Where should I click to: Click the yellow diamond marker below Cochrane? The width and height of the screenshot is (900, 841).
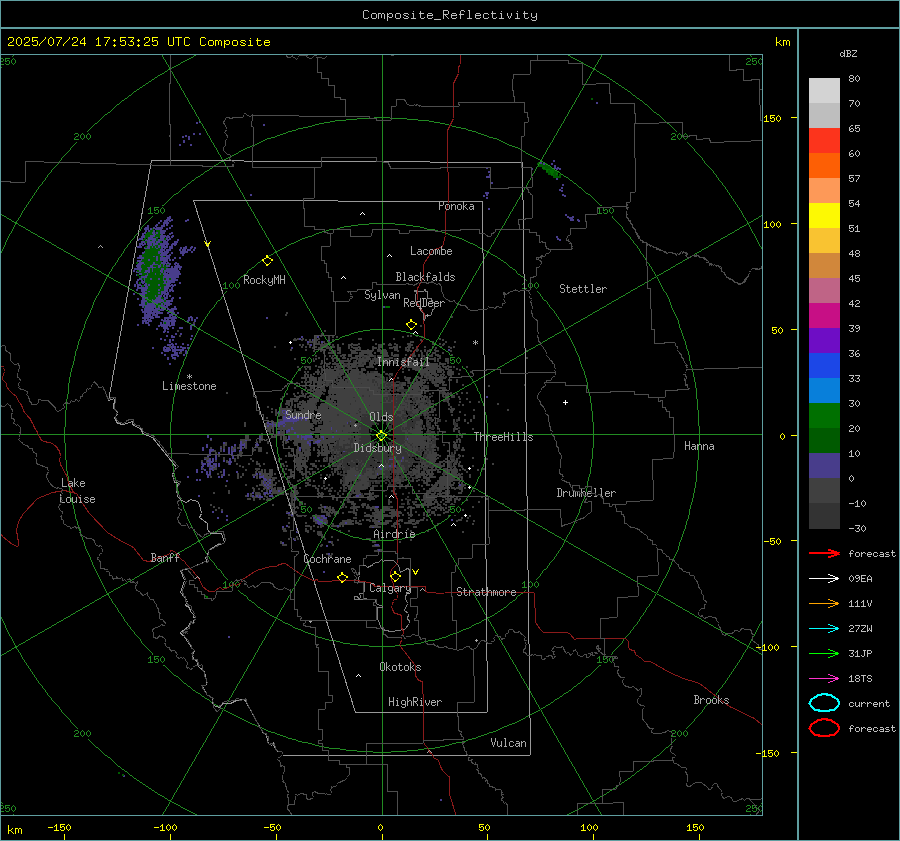[x=343, y=577]
